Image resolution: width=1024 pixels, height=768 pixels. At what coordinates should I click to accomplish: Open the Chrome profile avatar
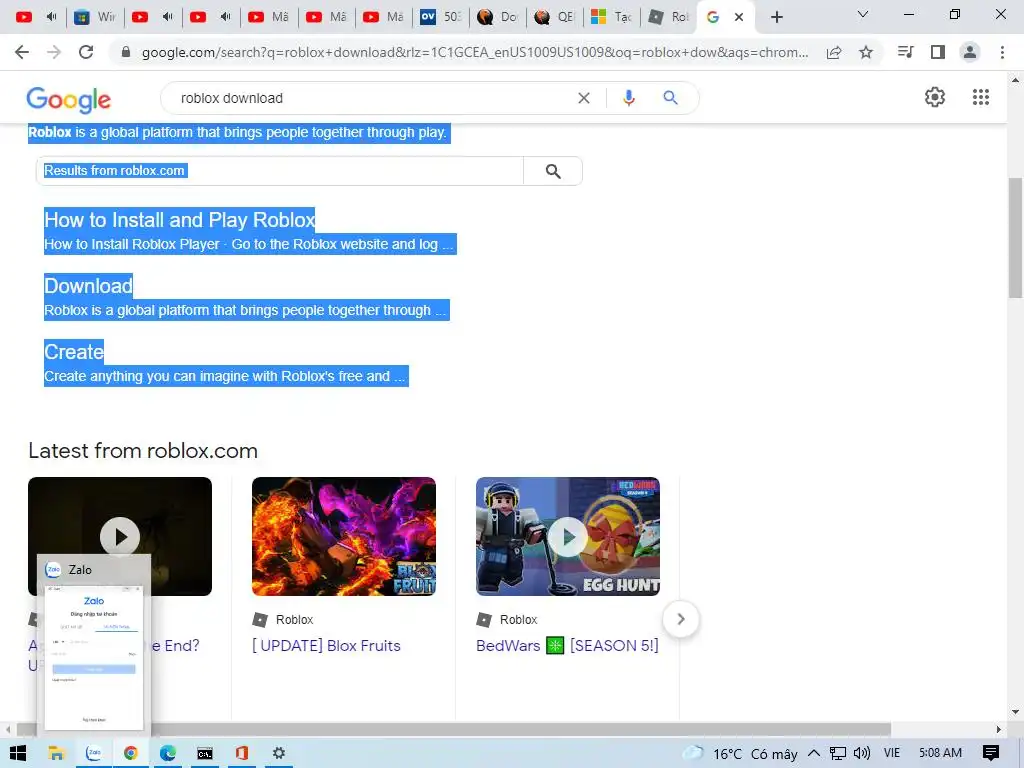tap(970, 52)
